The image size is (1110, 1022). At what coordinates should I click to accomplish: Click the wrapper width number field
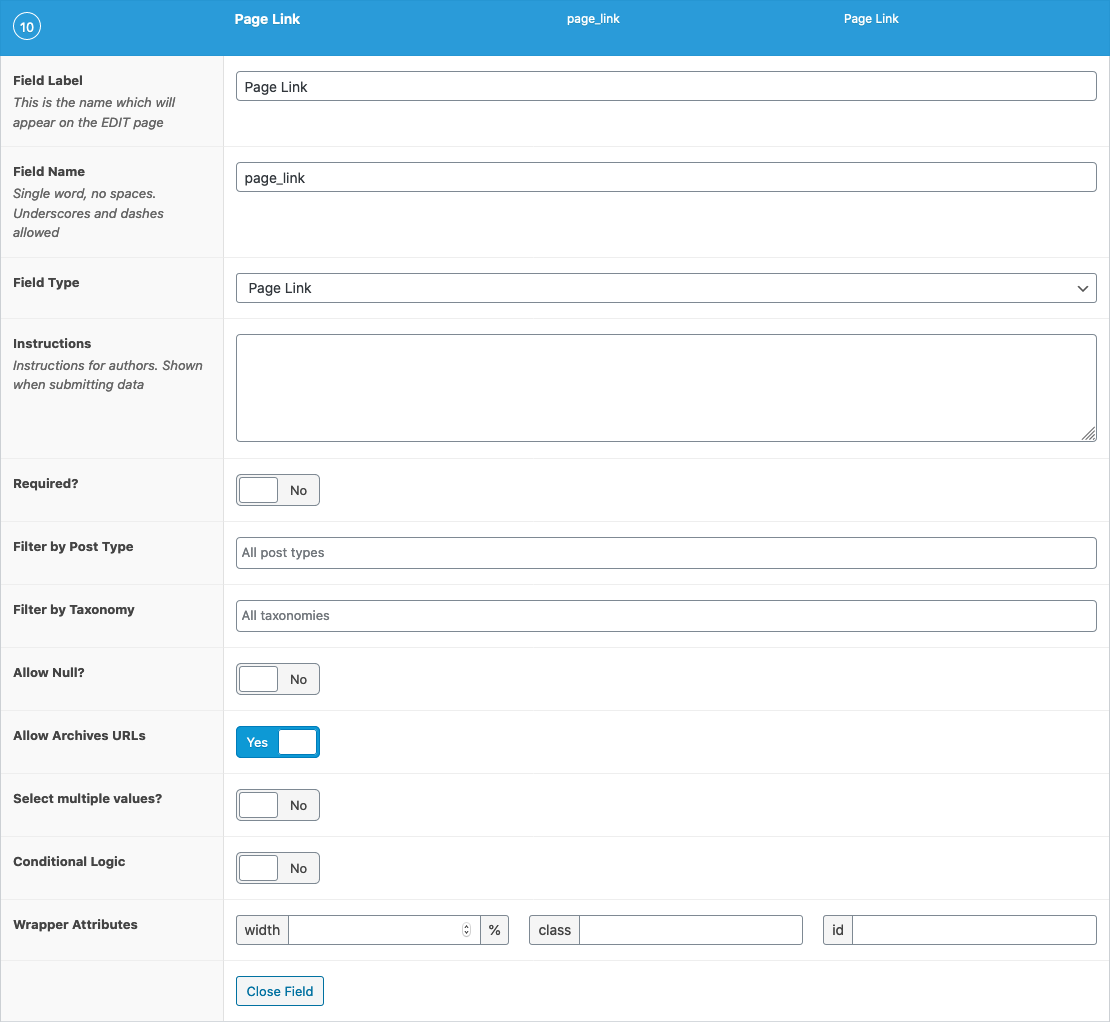point(373,931)
